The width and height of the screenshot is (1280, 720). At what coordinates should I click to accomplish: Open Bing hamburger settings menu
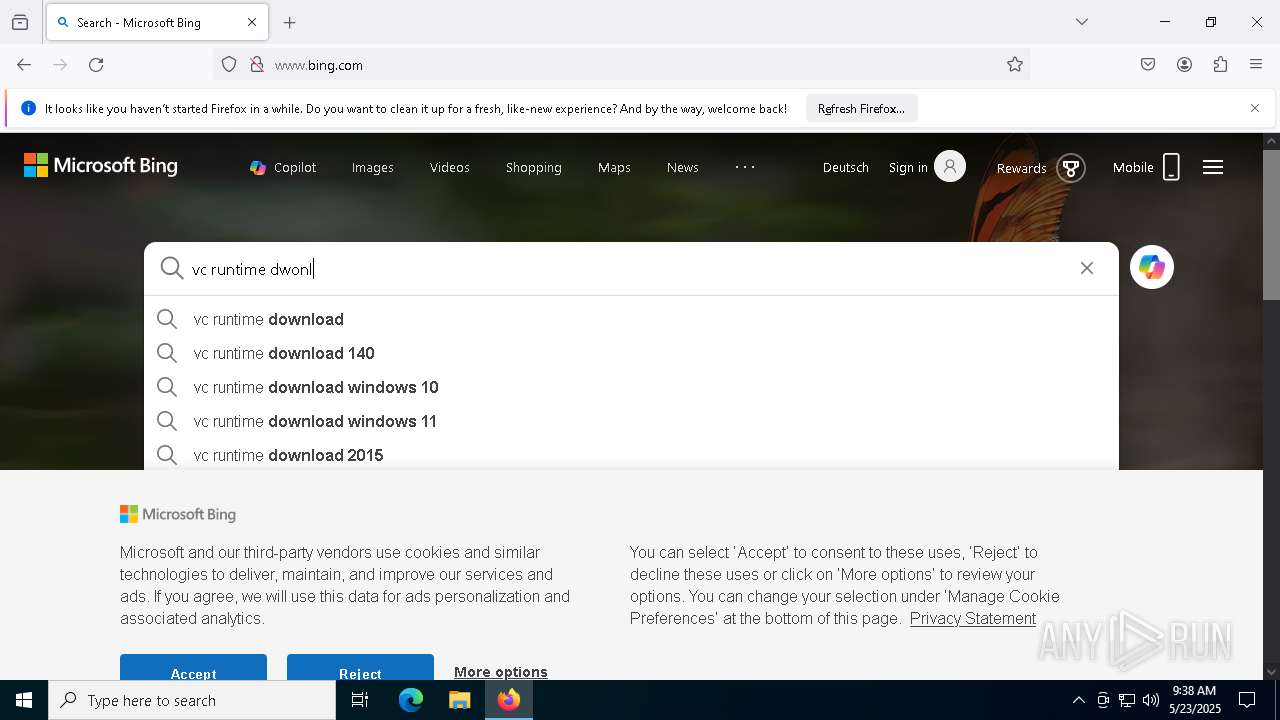point(1213,167)
